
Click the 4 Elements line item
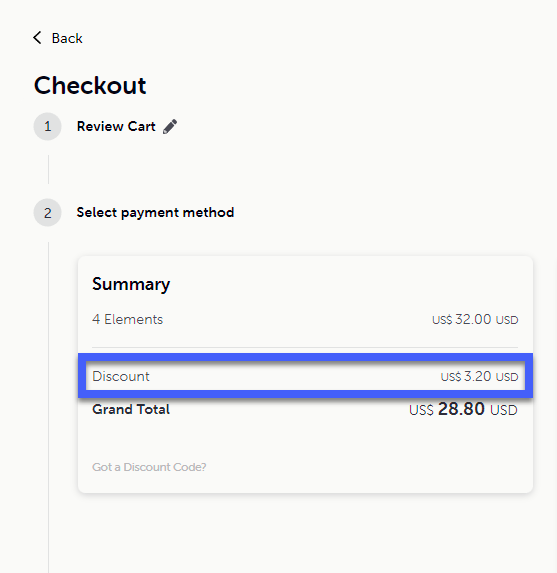(128, 319)
